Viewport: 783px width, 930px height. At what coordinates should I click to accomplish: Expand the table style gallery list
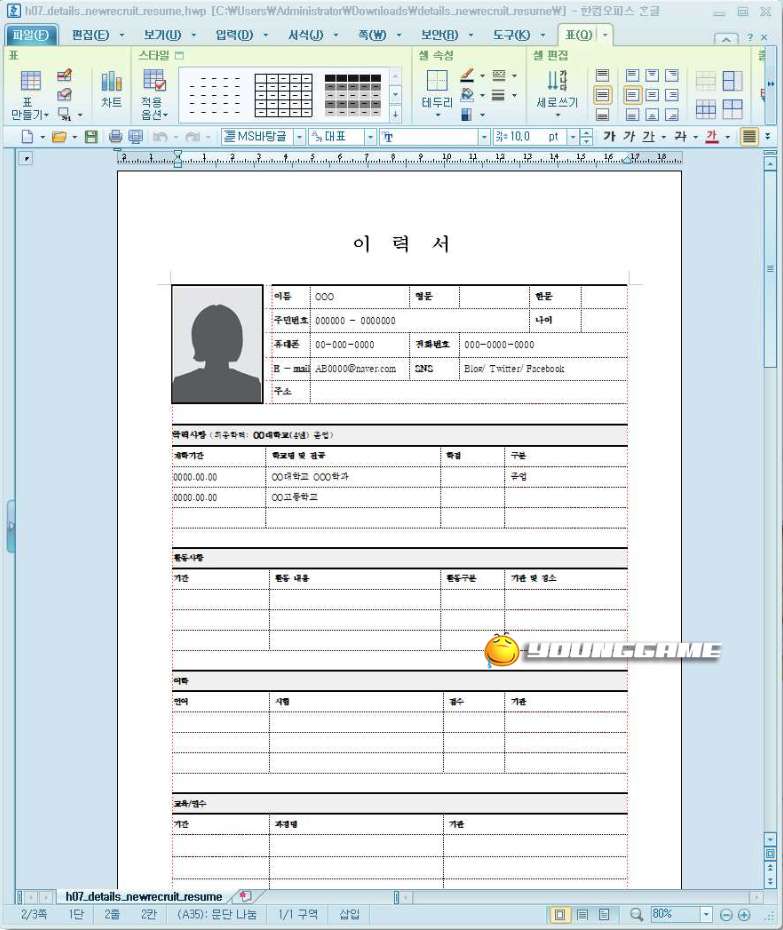396,113
